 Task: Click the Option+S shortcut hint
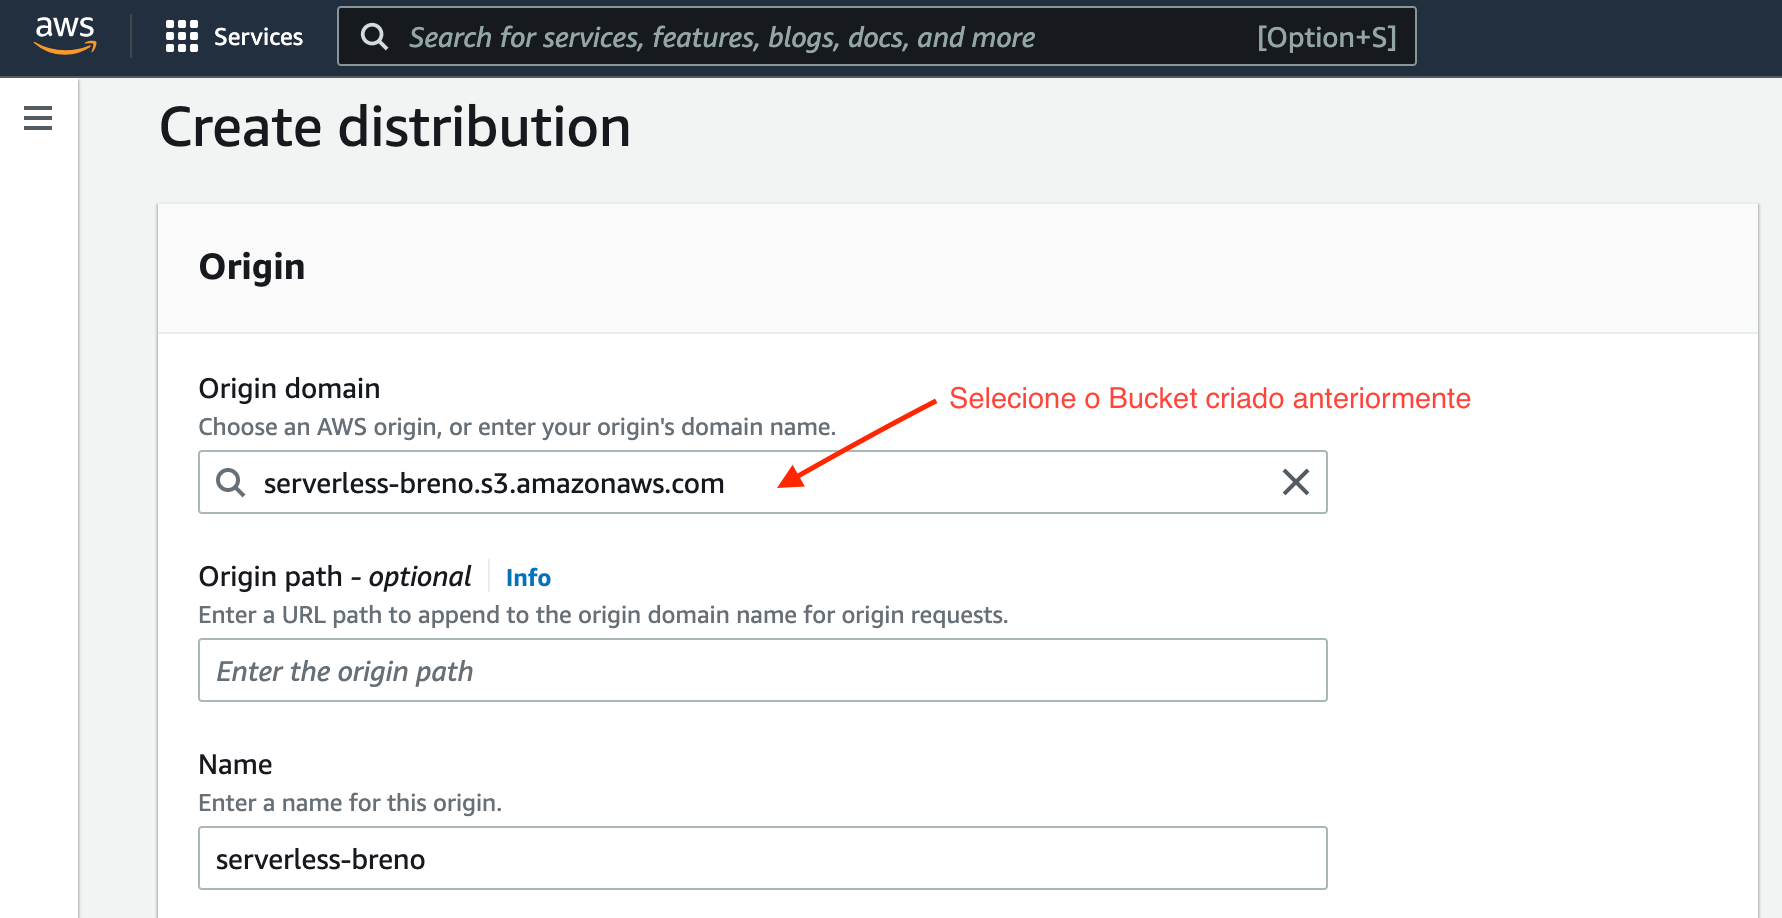1326,37
